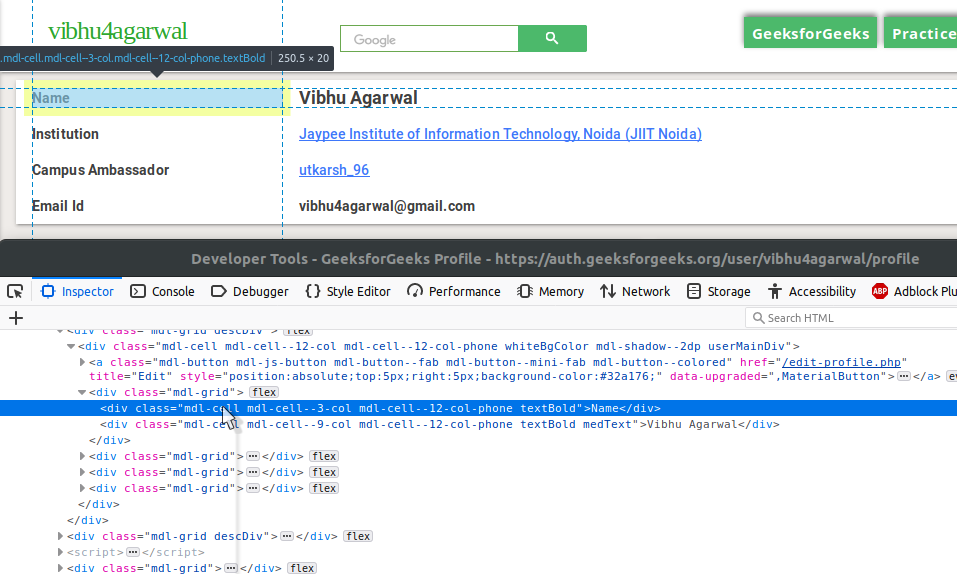Expand the first collapsed mdl-grid div
Viewport: 957px width, 574px height.
coord(82,456)
